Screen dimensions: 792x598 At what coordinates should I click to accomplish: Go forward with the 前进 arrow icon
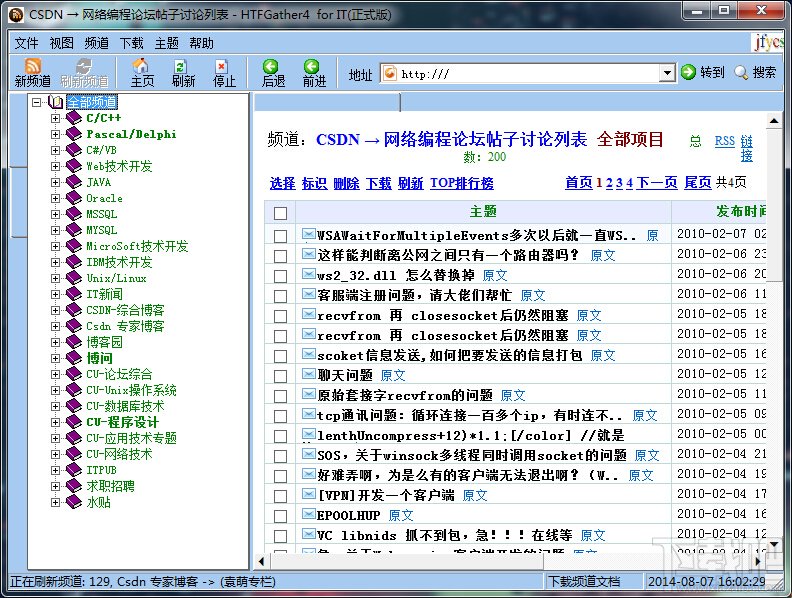[311, 66]
